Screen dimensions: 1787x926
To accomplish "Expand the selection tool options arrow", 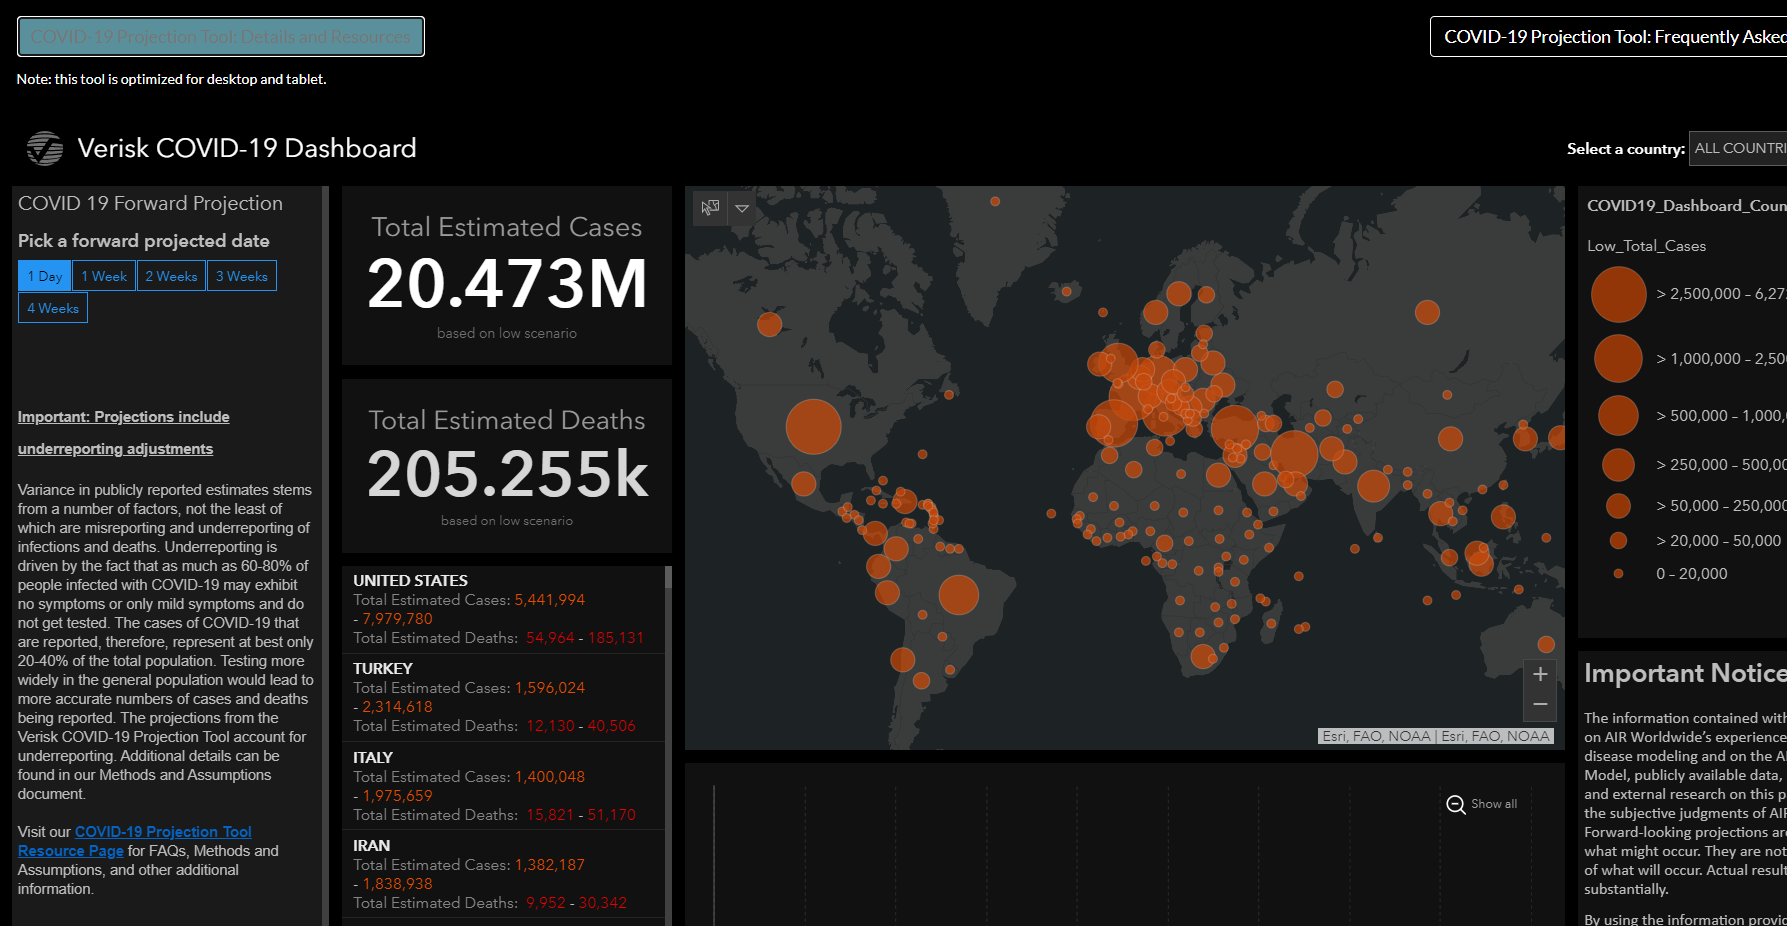I will 742,208.
